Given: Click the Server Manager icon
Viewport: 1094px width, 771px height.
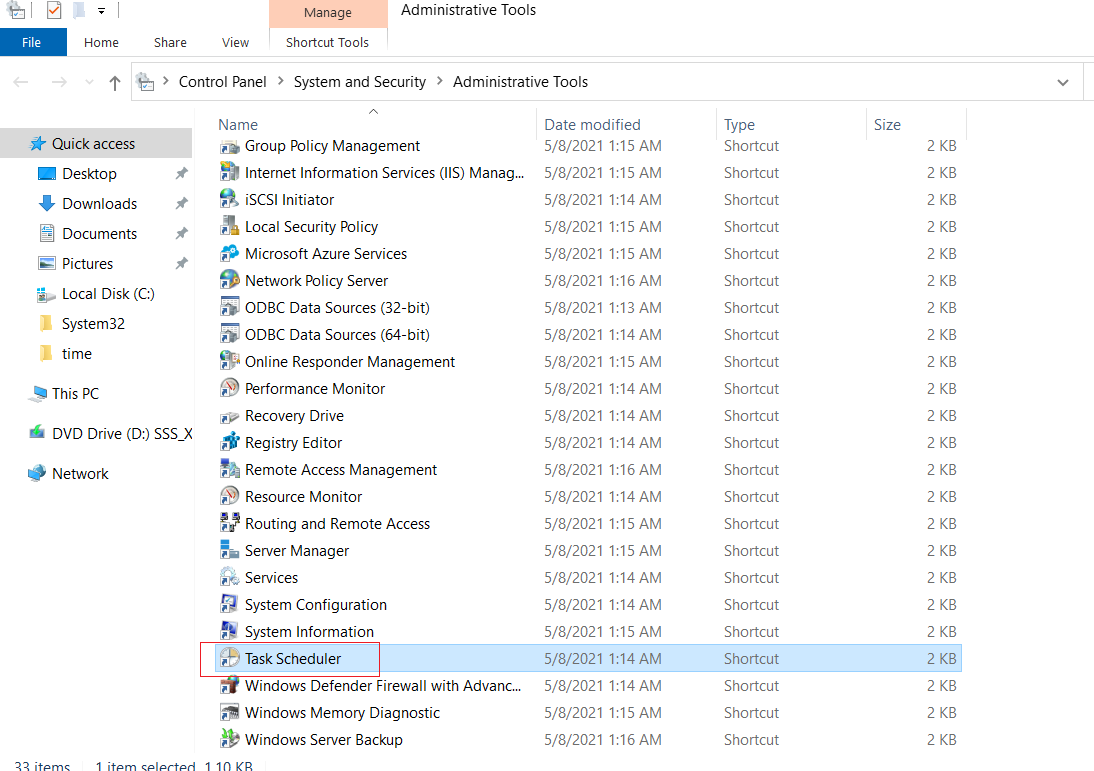Looking at the screenshot, I should 230,550.
